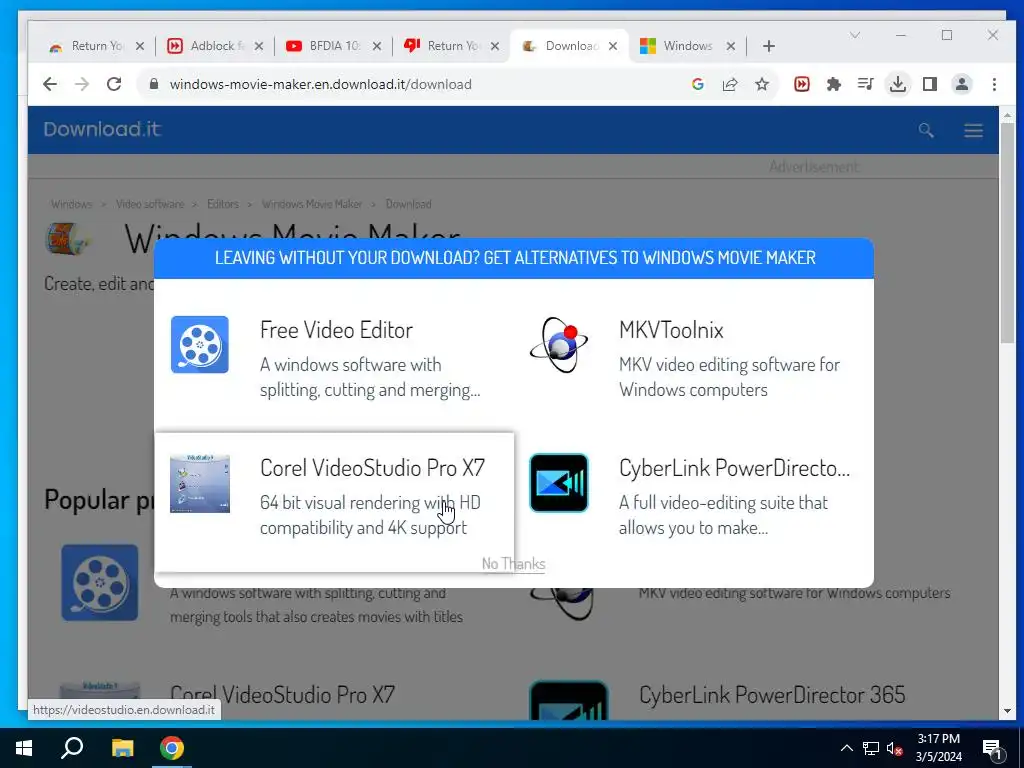Close the Windows tab
This screenshot has width=1024, height=768.
pyautogui.click(x=731, y=46)
